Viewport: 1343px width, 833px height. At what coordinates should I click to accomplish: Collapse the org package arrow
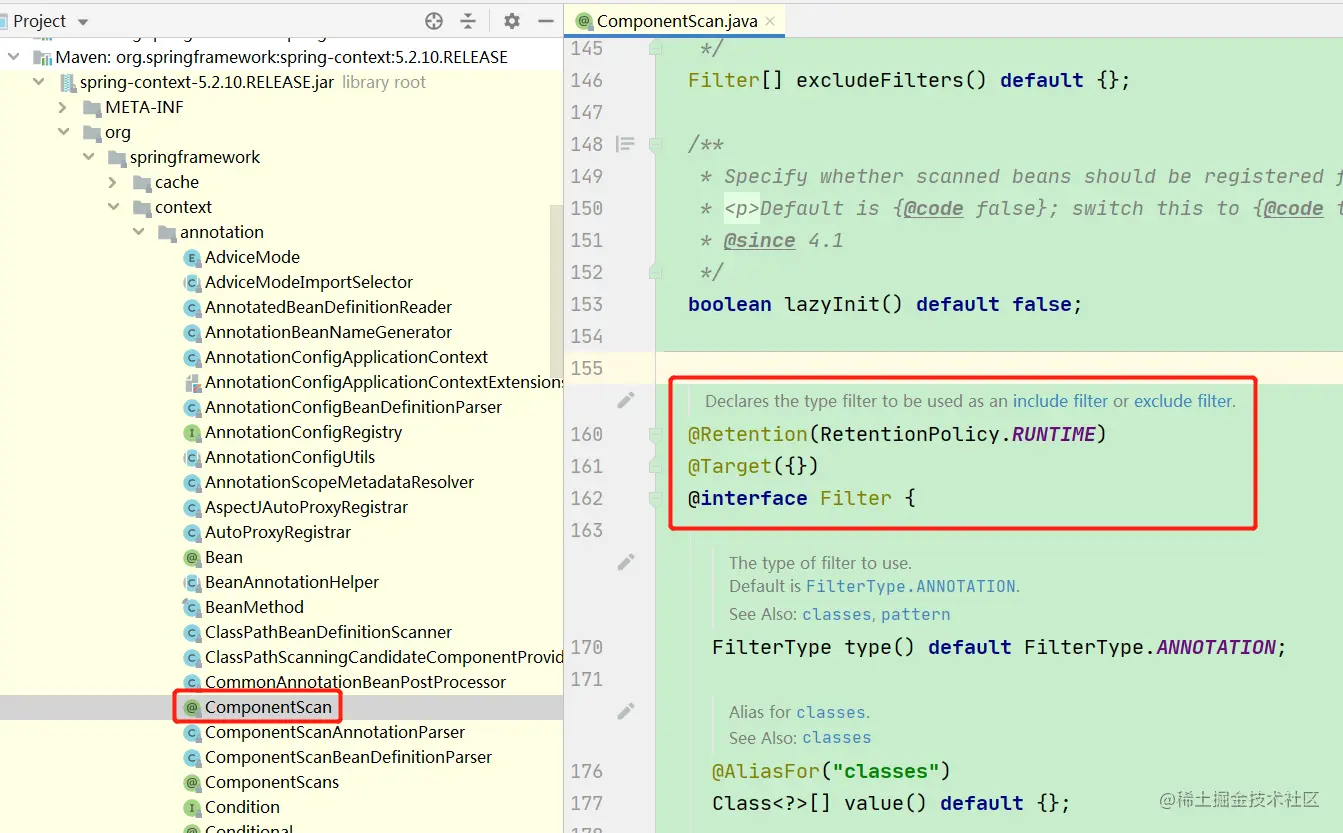tap(64, 132)
